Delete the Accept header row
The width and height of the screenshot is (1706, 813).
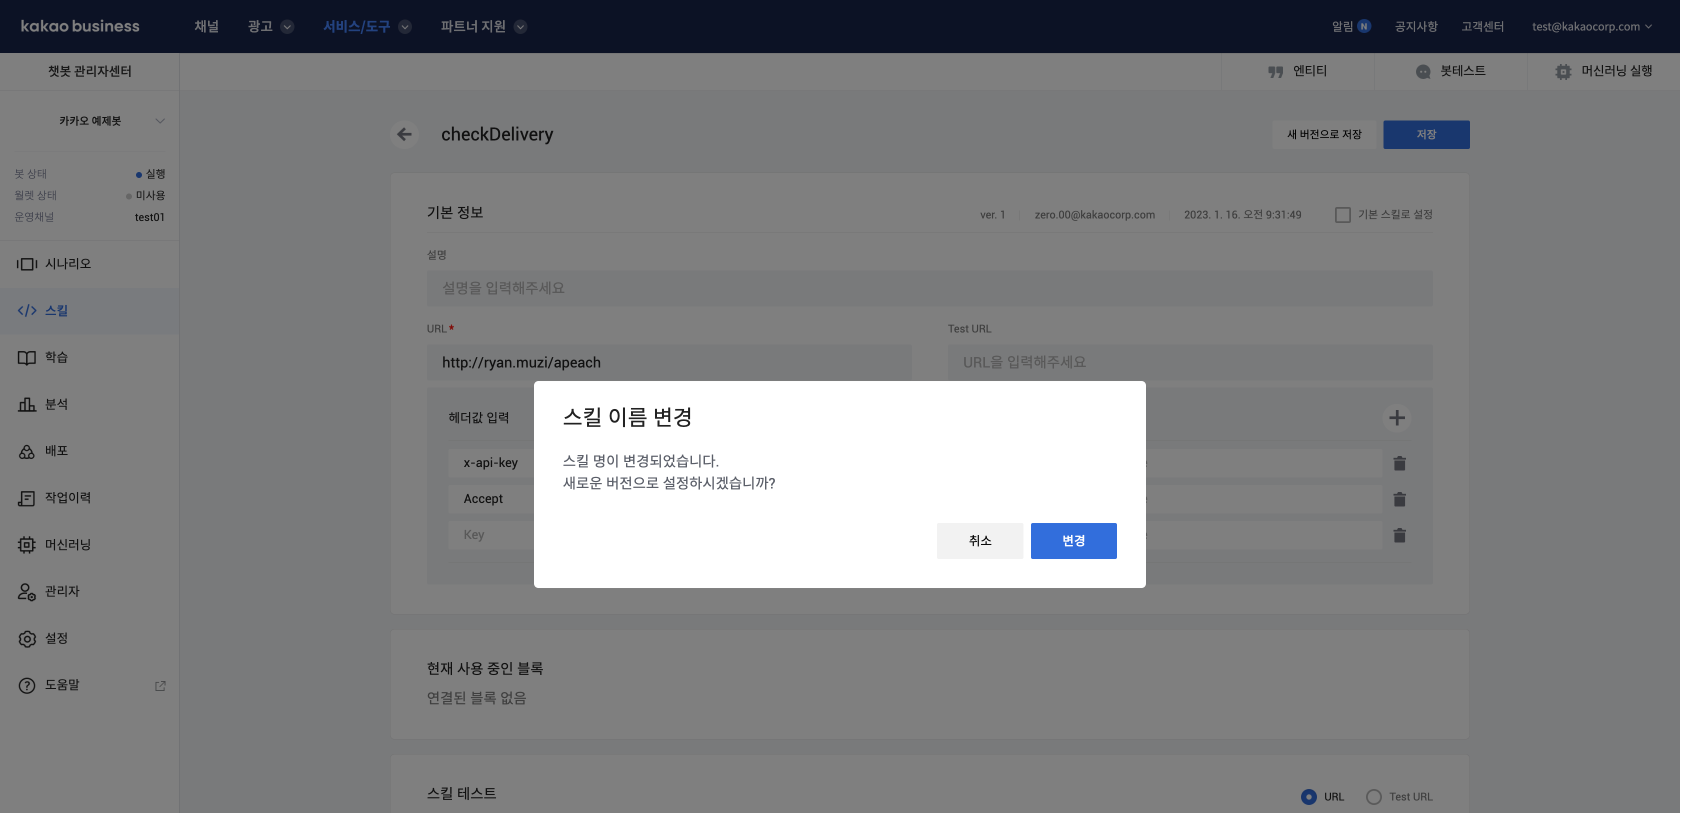coord(1399,499)
